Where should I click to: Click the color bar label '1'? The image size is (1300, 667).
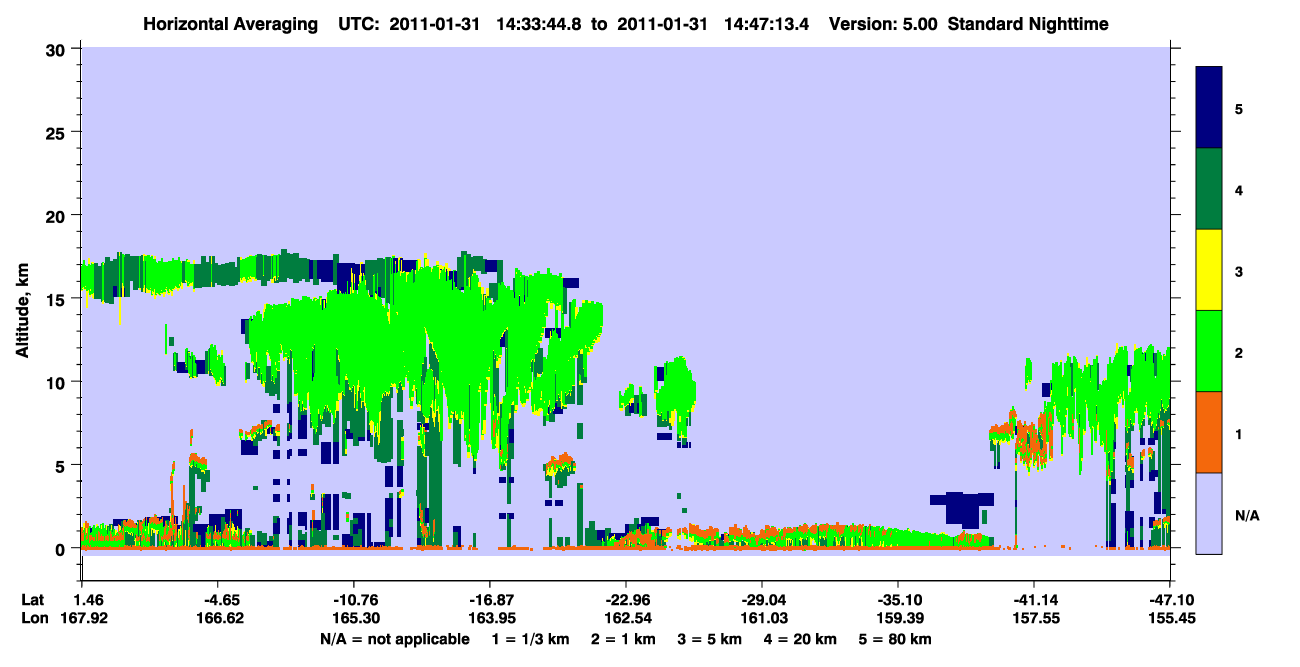pos(1239,432)
